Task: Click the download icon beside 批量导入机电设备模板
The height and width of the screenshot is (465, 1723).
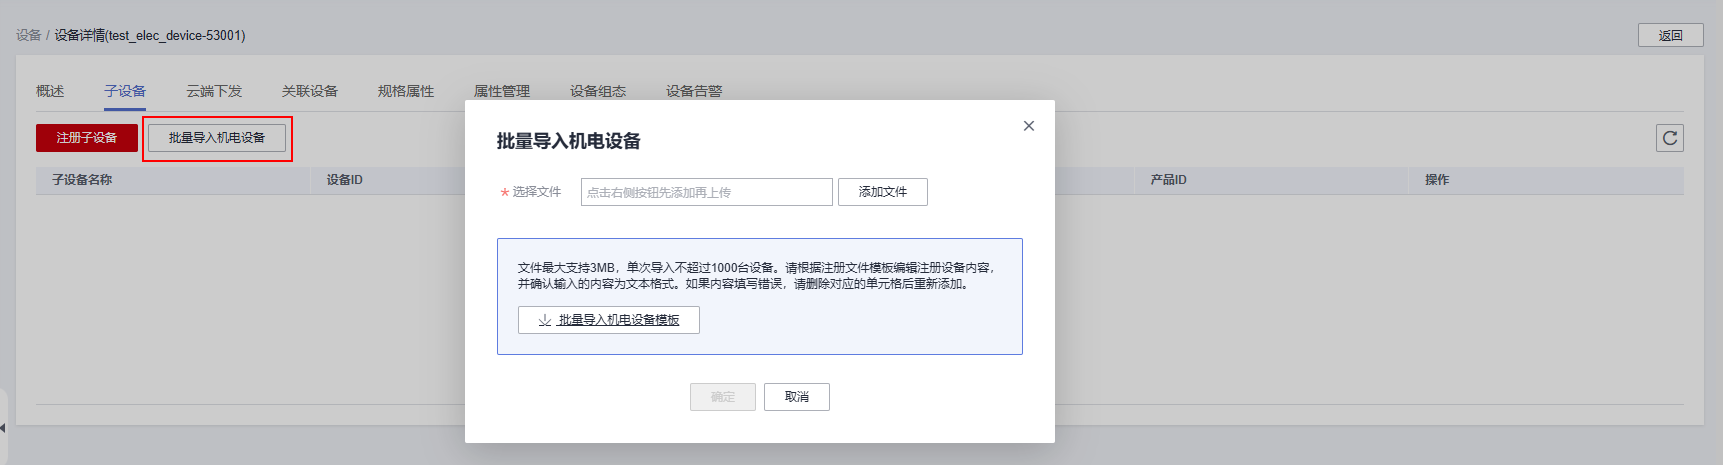Action: (x=545, y=320)
